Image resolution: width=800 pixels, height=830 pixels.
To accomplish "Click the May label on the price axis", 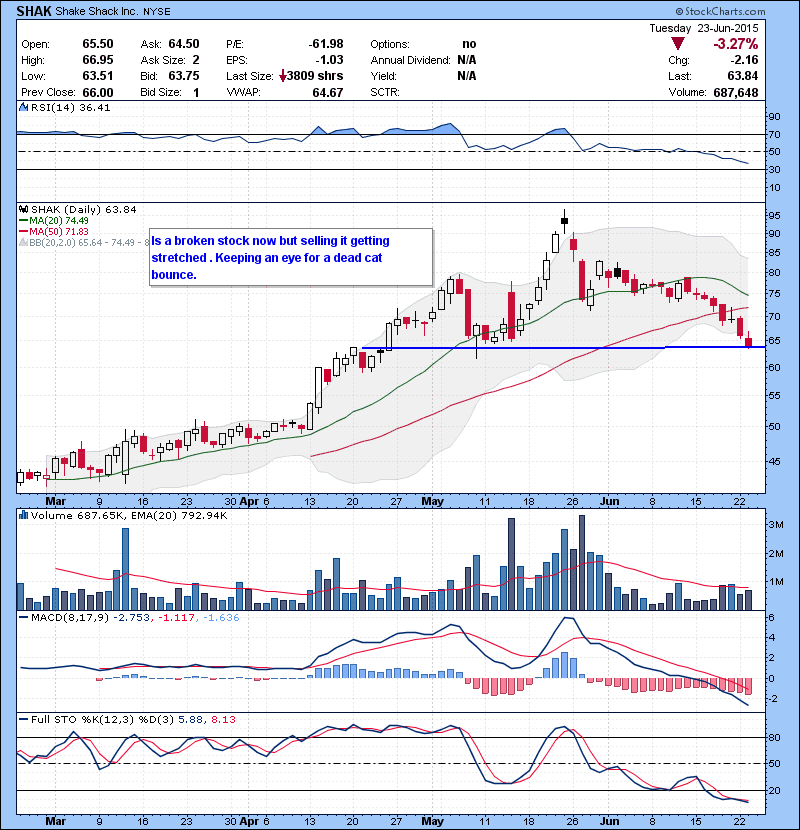I will [433, 501].
